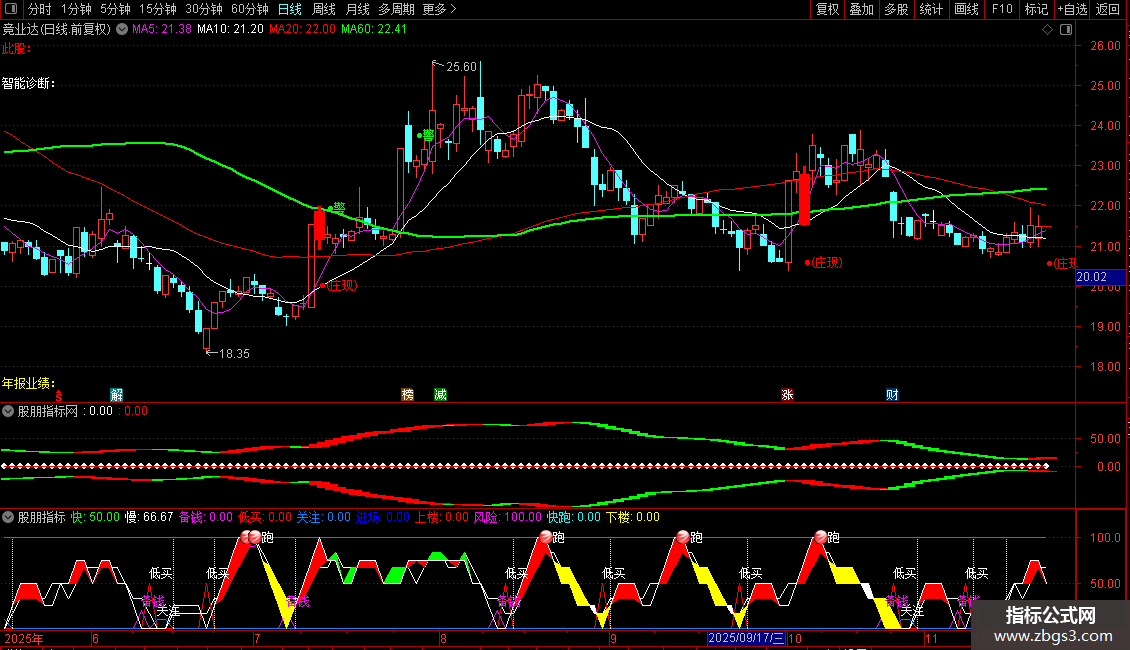Open the 复权 adjustment toggle

coord(827,9)
